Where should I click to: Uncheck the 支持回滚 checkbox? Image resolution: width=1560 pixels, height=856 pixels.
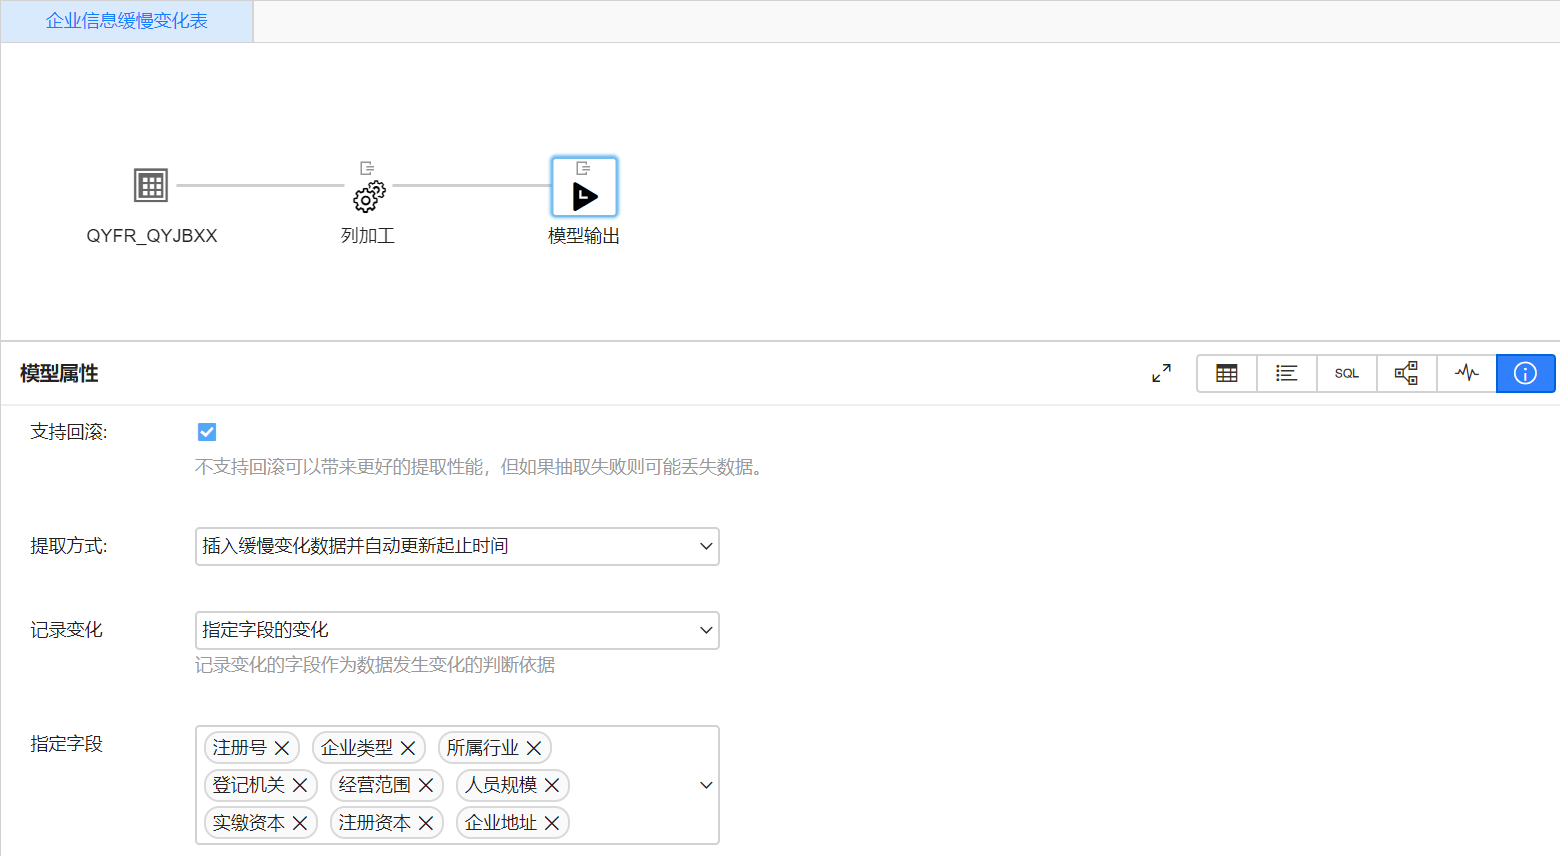(x=207, y=431)
